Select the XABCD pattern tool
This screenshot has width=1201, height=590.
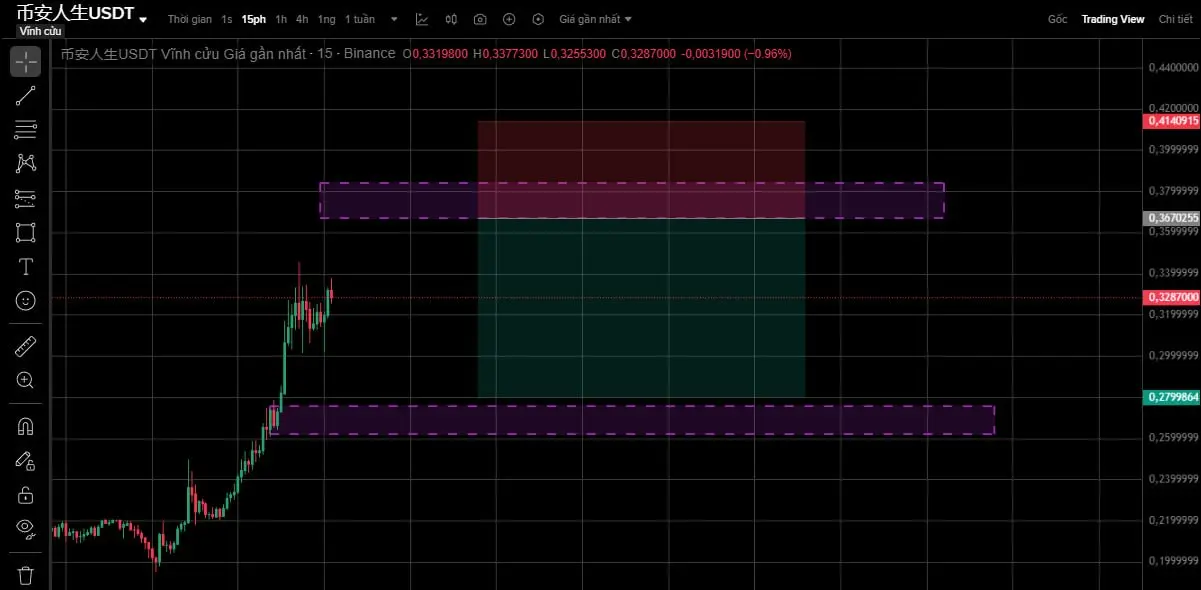pyautogui.click(x=26, y=163)
